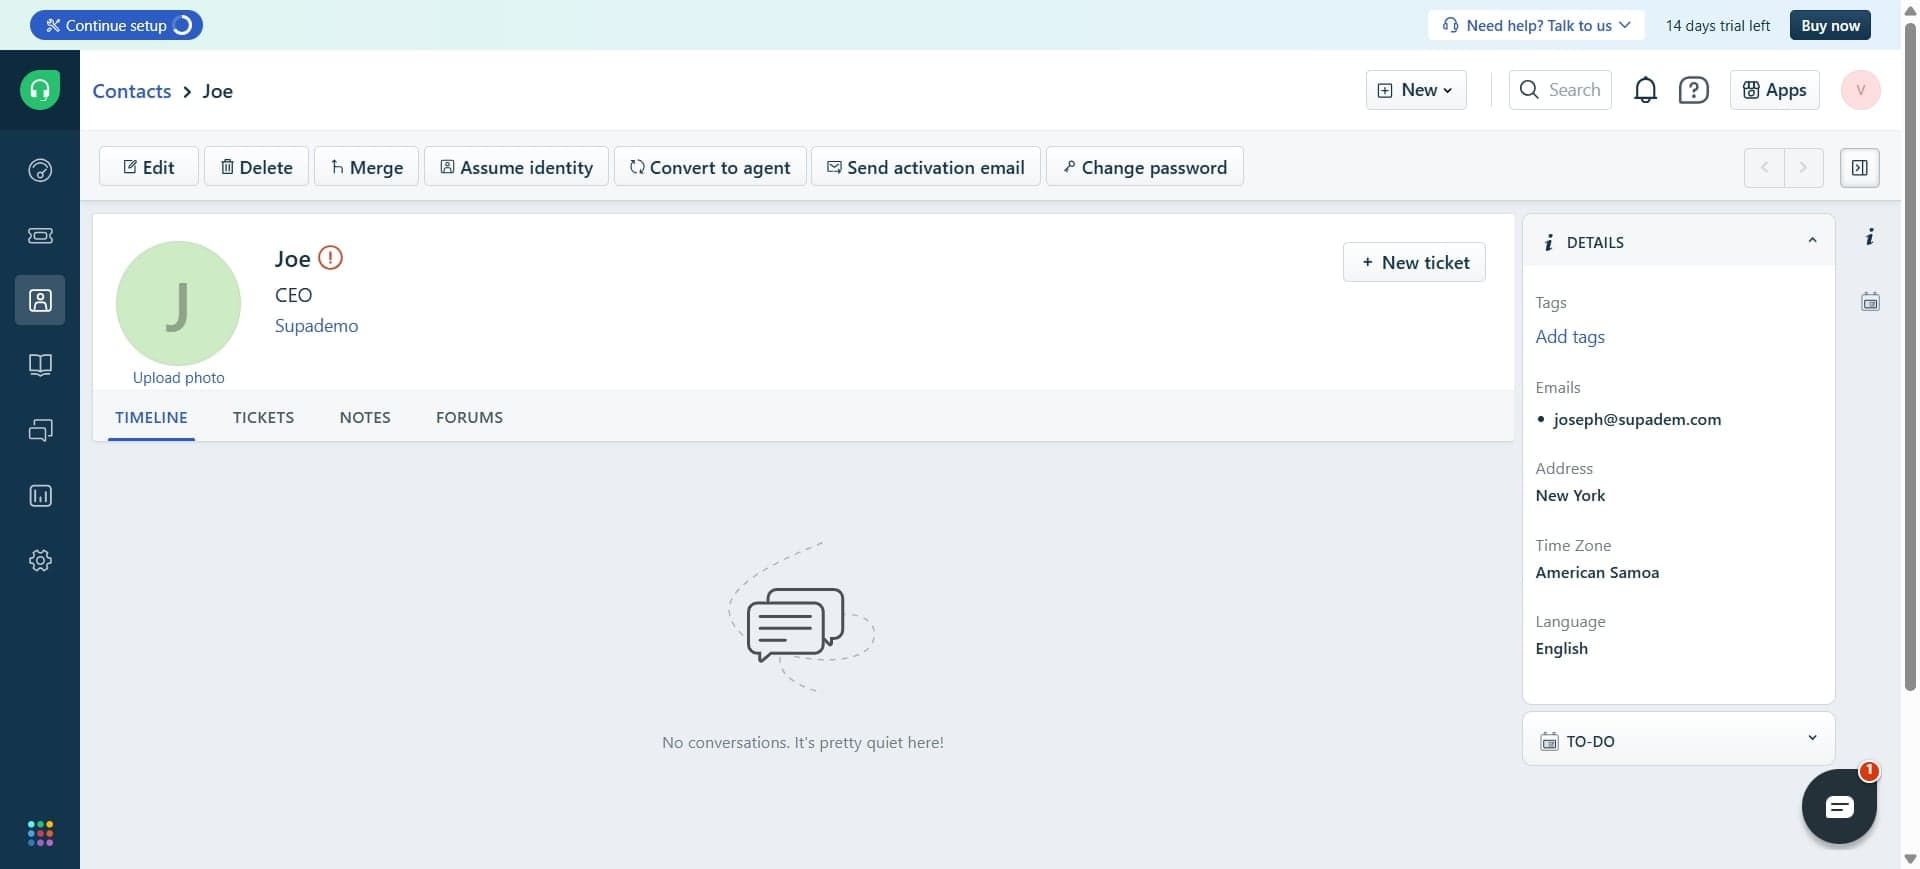
Task: Open Solutions book icon in sidebar
Action: (x=40, y=365)
